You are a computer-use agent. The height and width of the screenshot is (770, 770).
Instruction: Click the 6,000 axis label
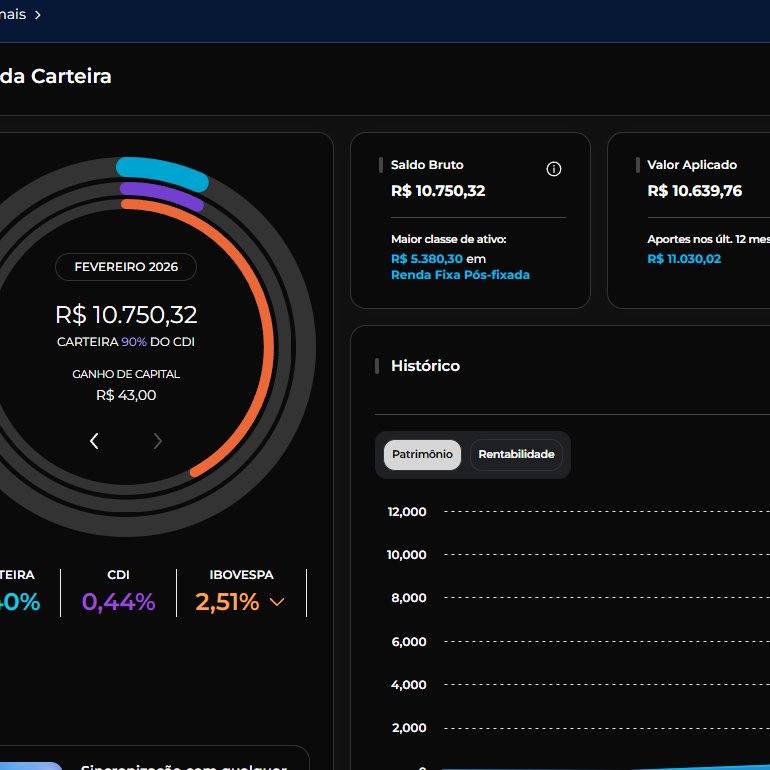(x=409, y=642)
